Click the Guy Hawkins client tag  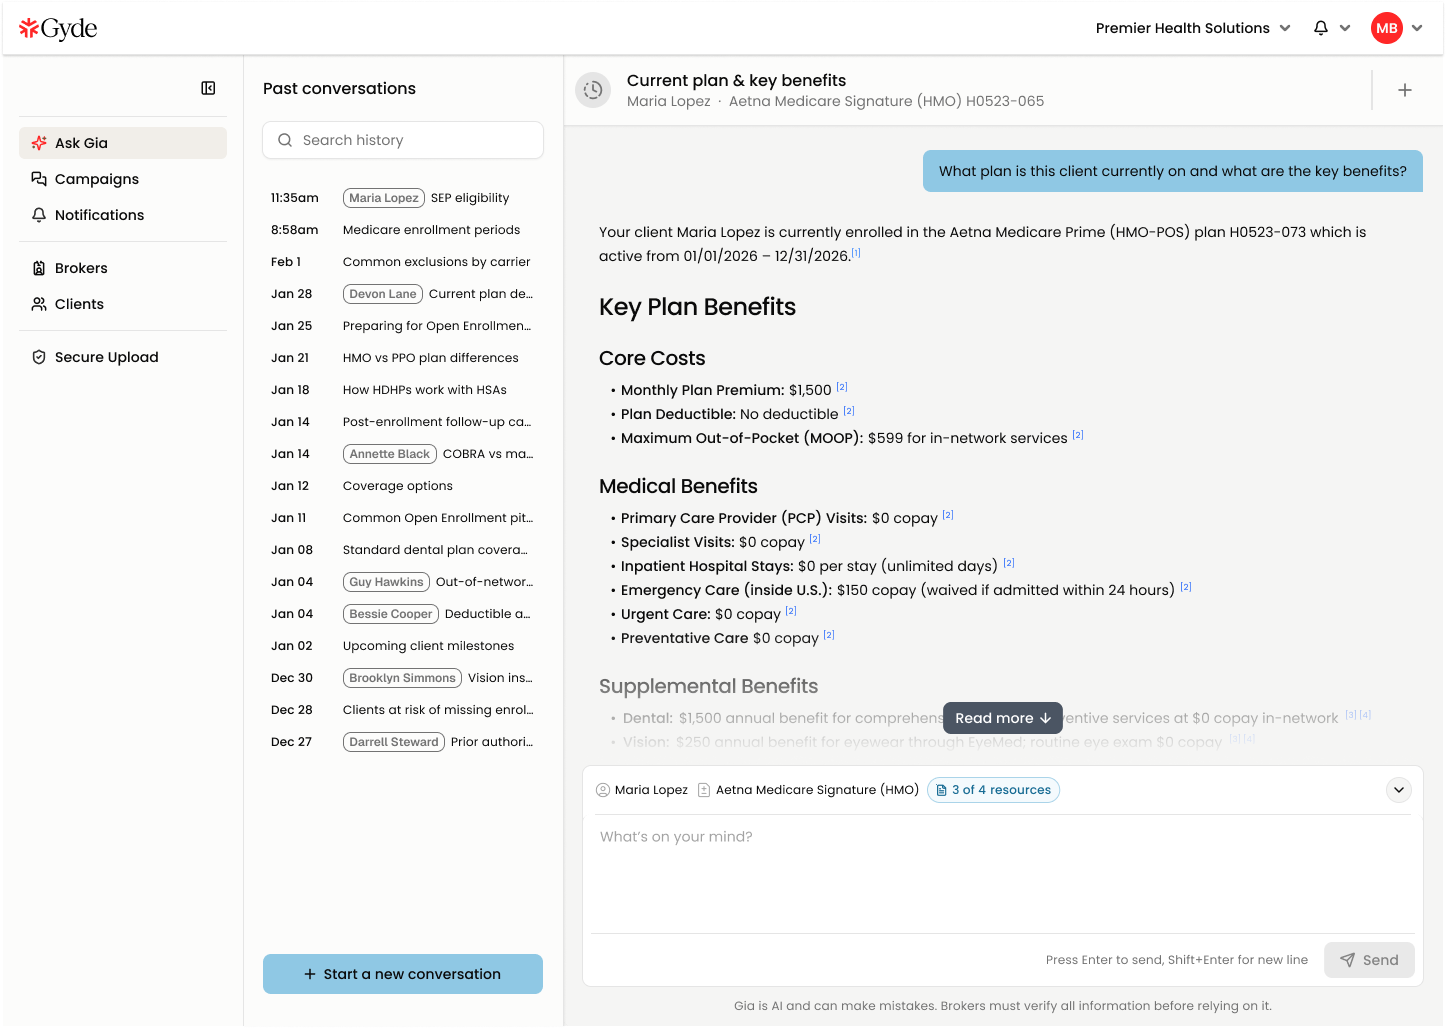386,582
